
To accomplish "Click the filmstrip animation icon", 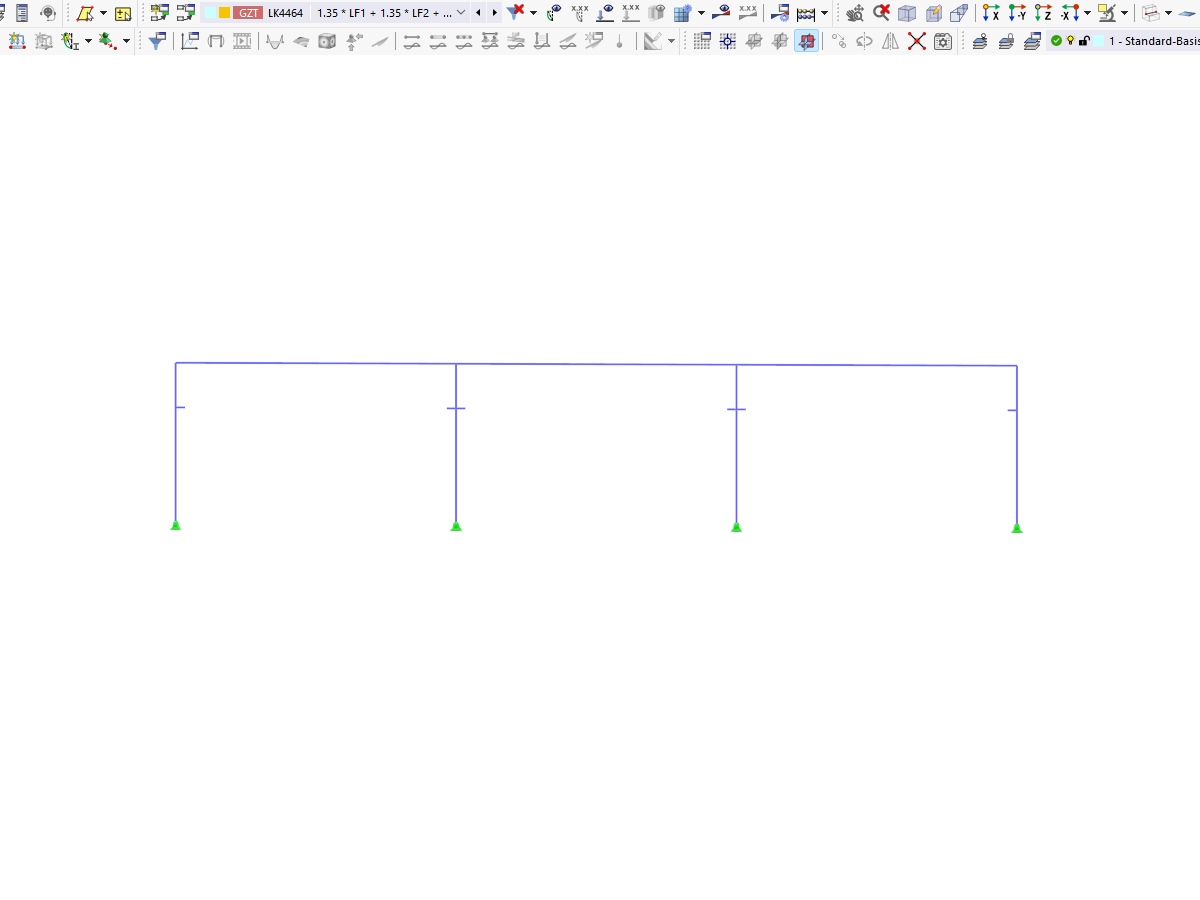I will tap(242, 41).
